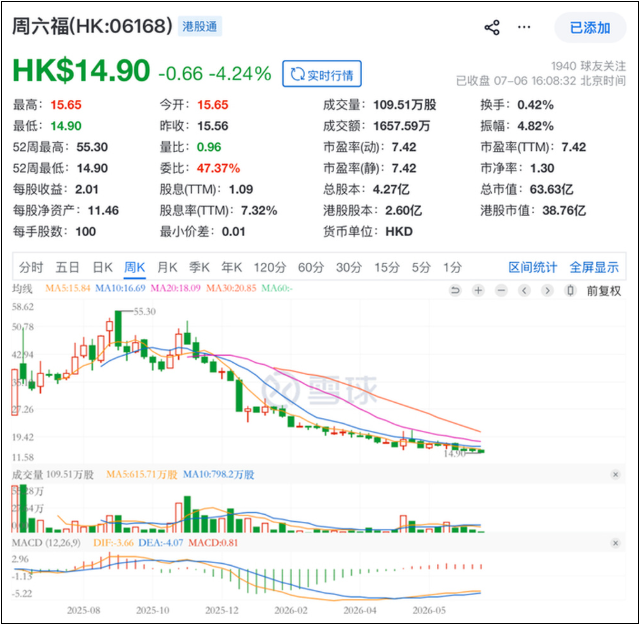Click the 2025-12 date label on axis
This screenshot has width=641, height=626.
[x=222, y=610]
